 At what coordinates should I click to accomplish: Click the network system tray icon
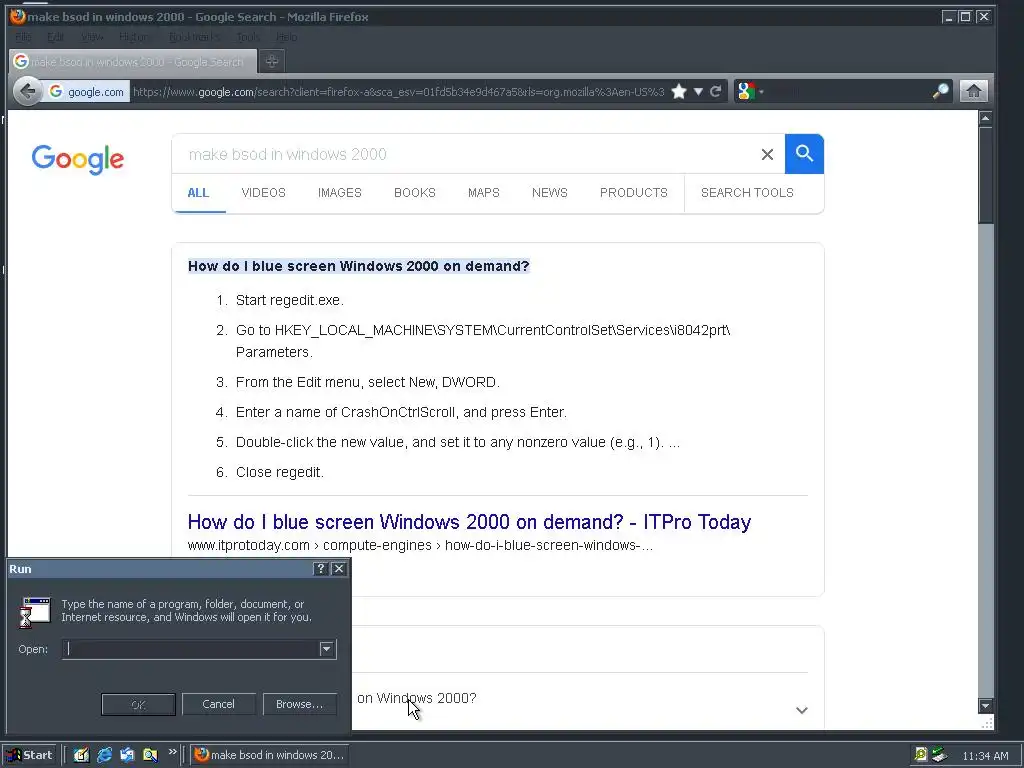(939, 755)
